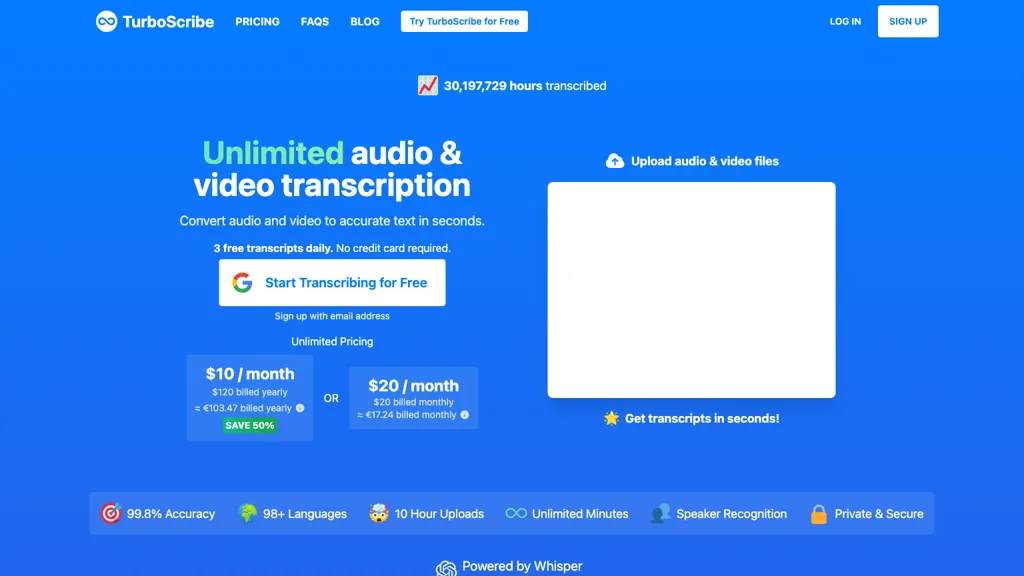The image size is (1024, 576).
Task: Click the padlock icon for Private & Secure
Action: click(820, 513)
